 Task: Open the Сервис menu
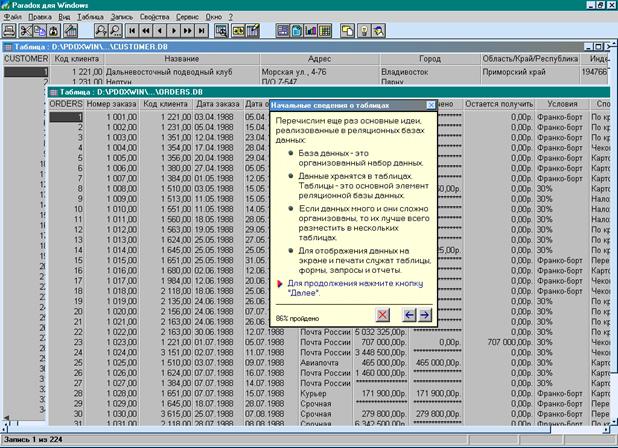pyautogui.click(x=187, y=17)
